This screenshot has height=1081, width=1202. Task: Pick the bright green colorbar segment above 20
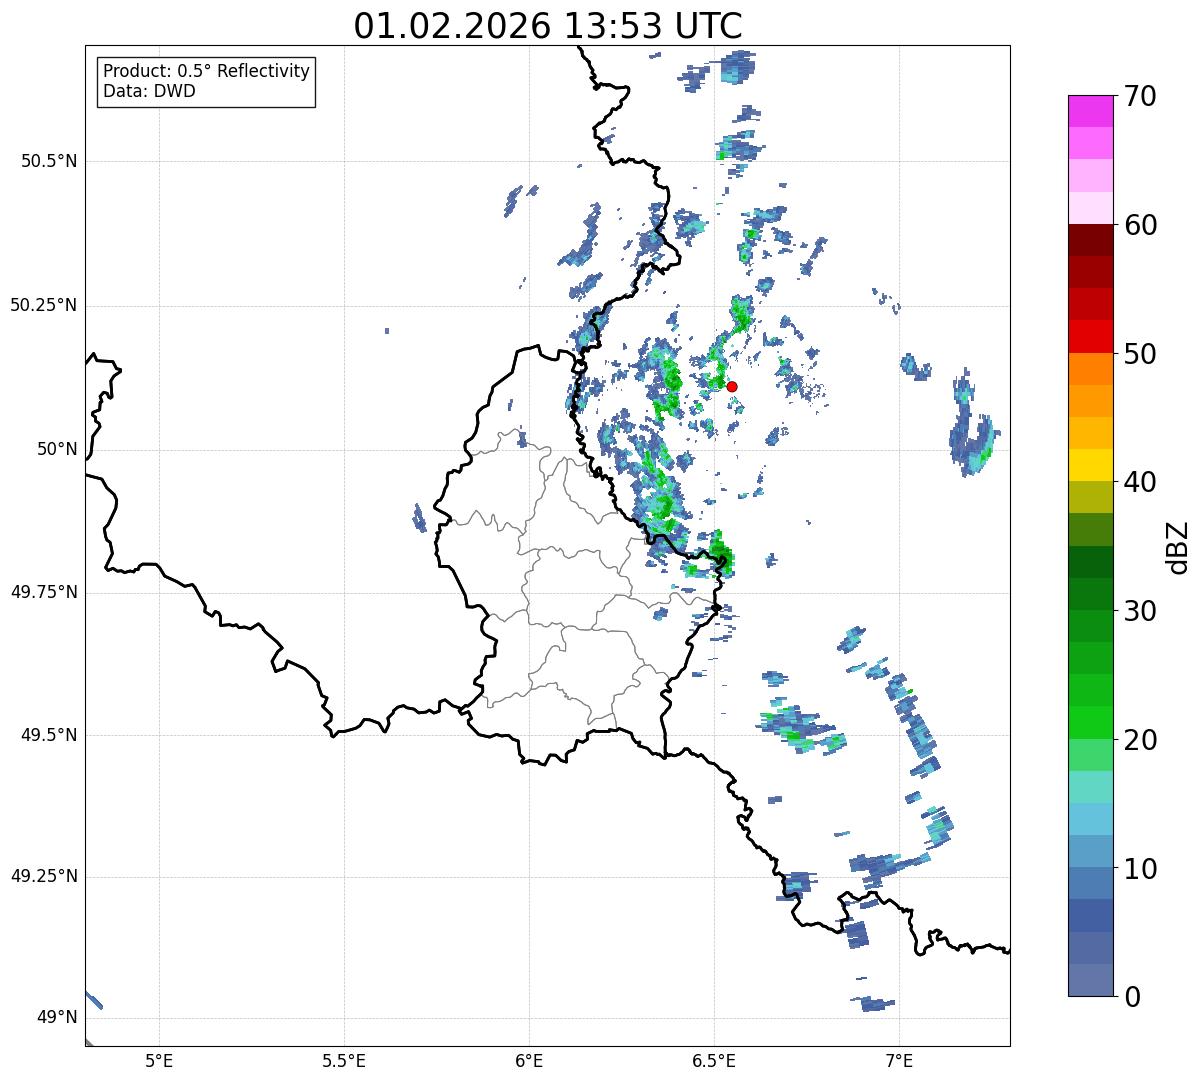click(1091, 722)
